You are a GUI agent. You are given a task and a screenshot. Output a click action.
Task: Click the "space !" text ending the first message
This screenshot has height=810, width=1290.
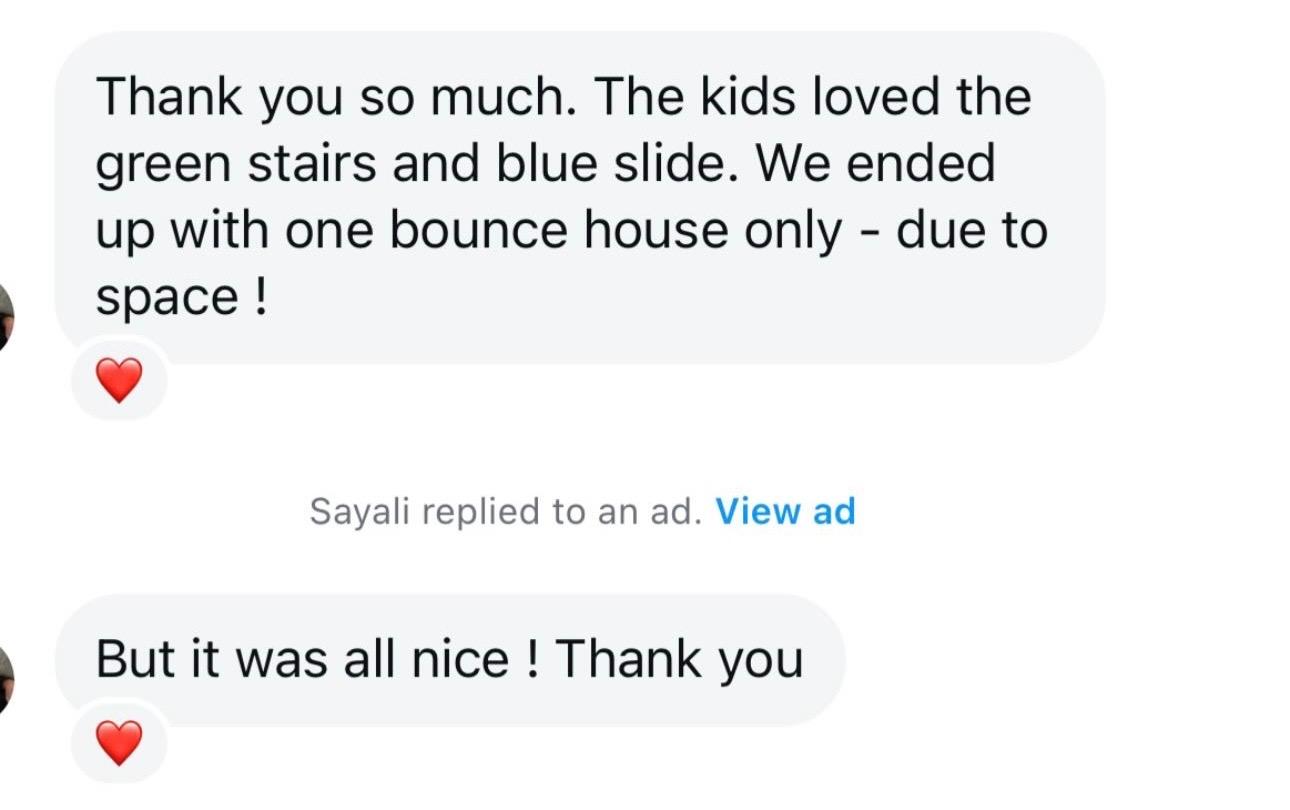181,298
